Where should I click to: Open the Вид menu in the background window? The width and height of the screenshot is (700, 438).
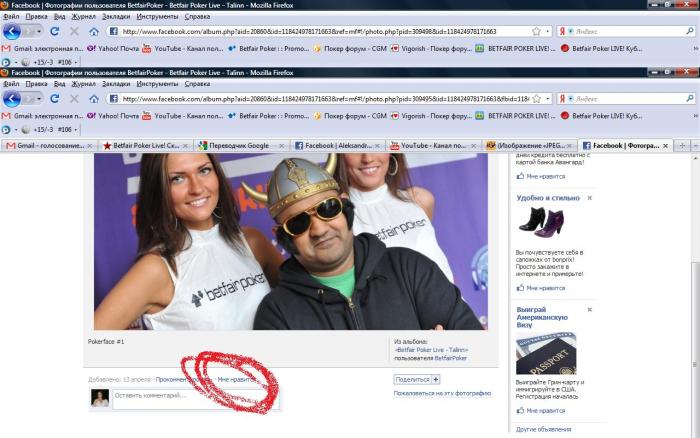click(x=59, y=17)
